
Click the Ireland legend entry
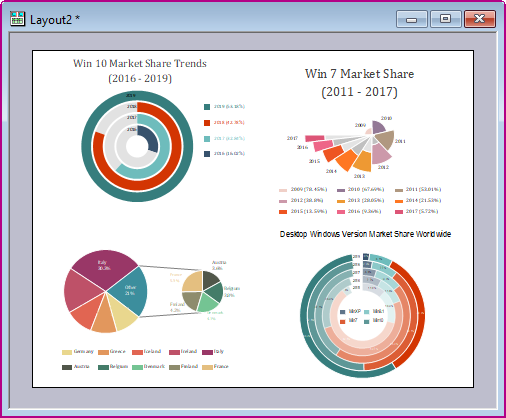183,352
